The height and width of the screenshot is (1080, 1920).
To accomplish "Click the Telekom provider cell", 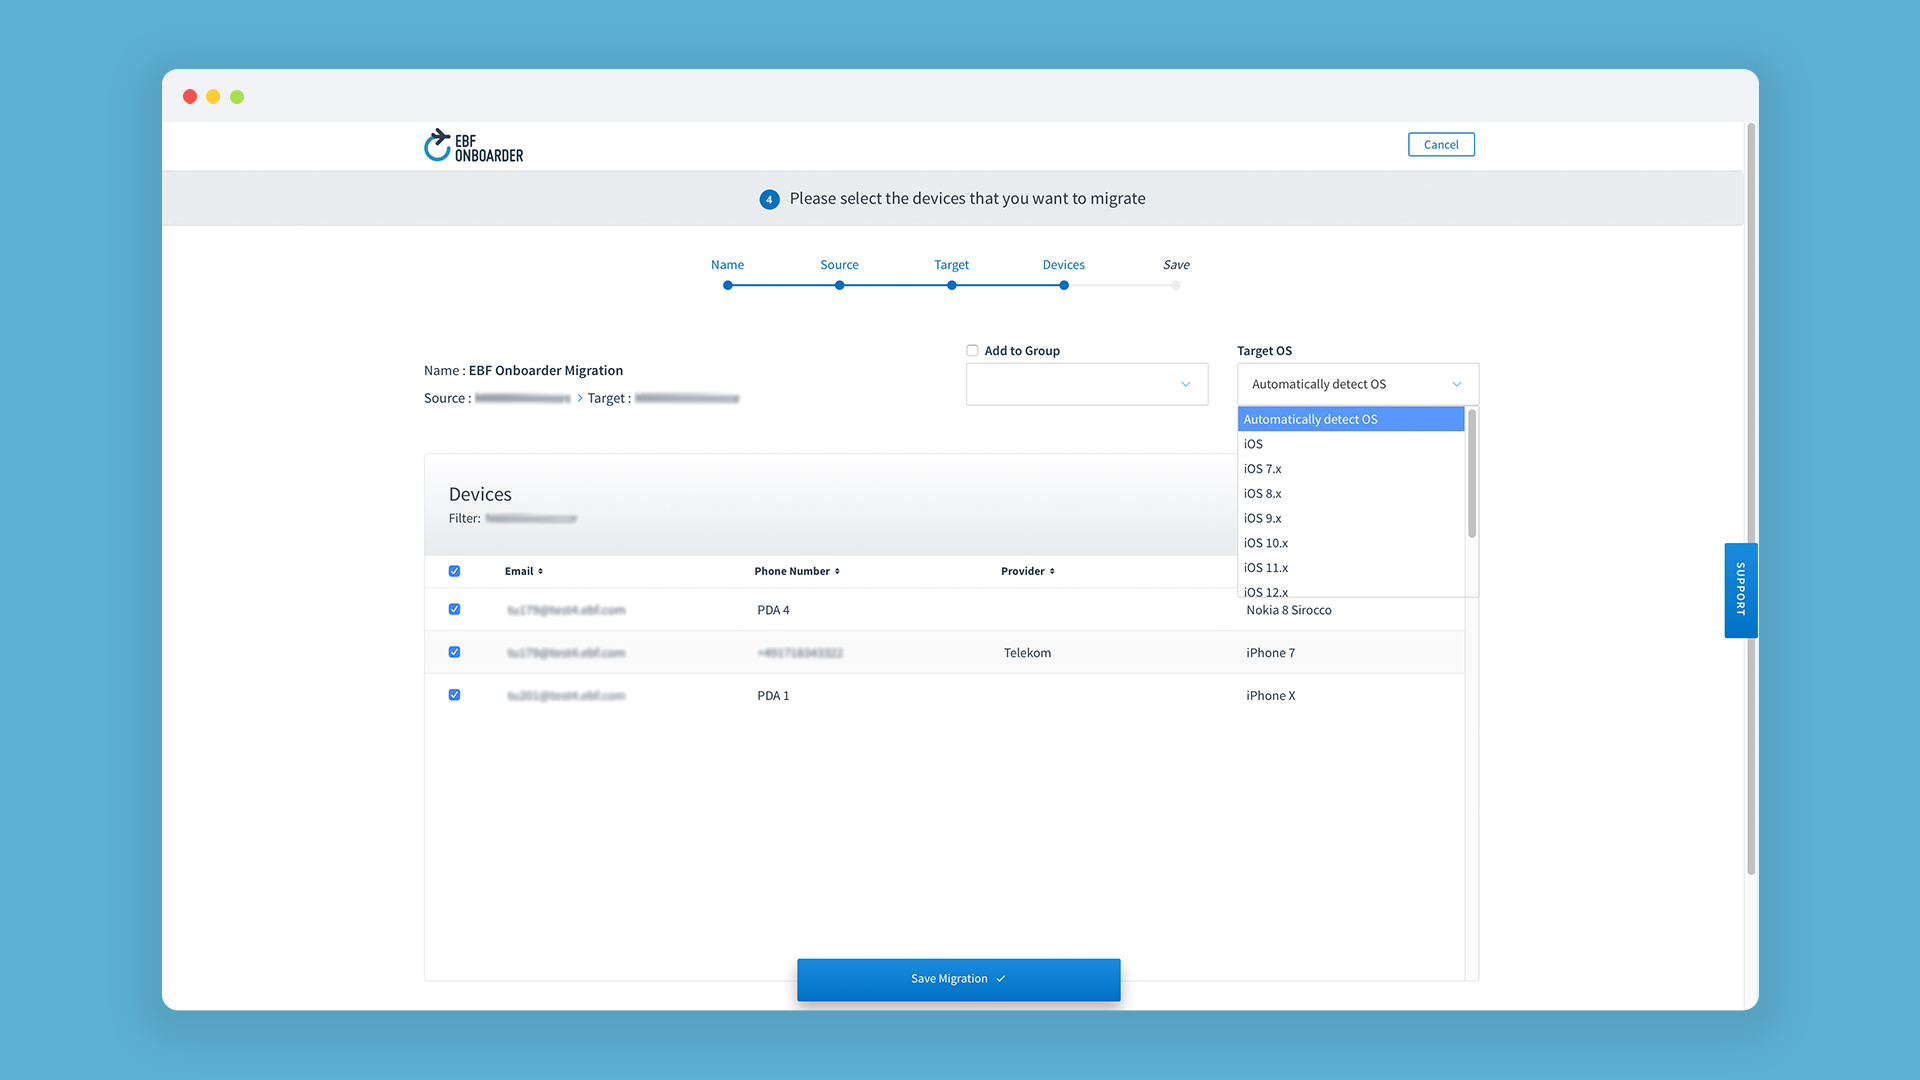I will click(x=1027, y=653).
